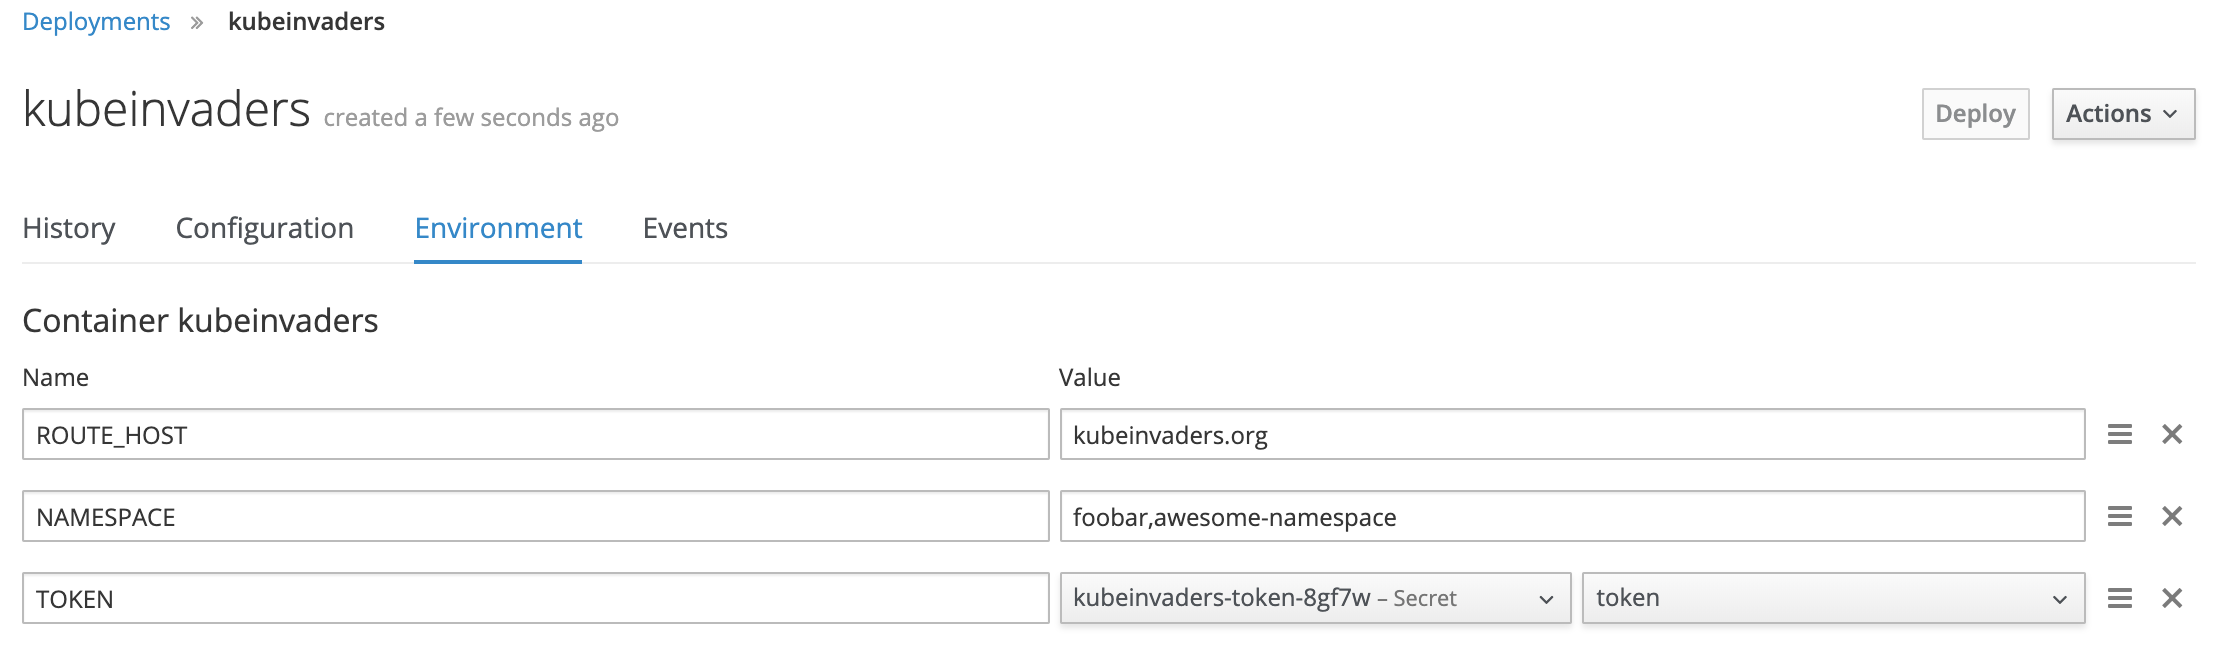Open the kubeinvaders-token-8gf7w secret dropdown
2220x650 pixels.
(x=1315, y=598)
